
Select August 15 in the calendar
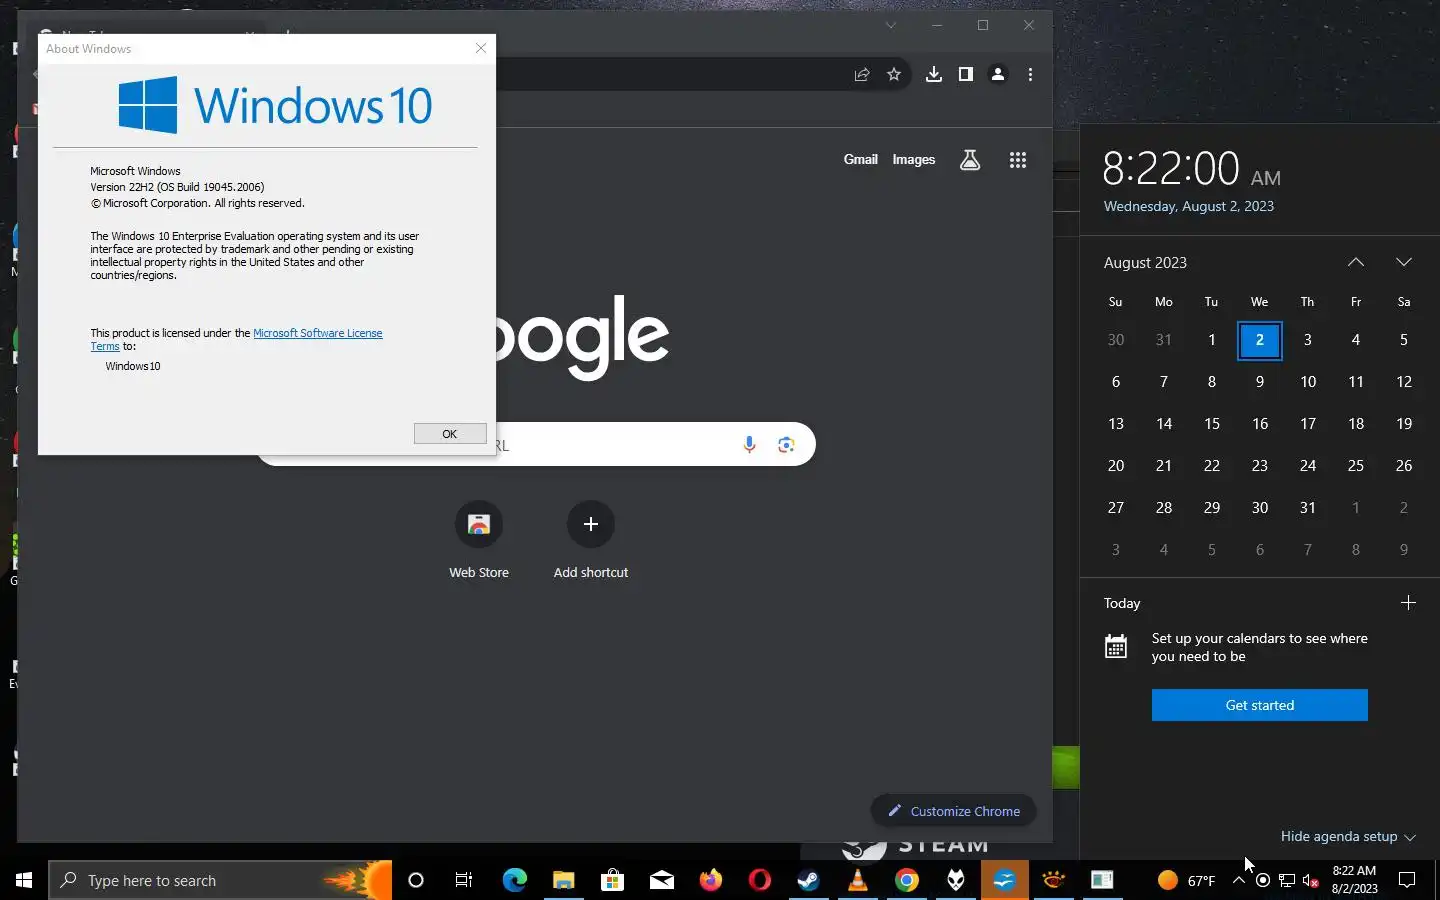[1212, 424]
